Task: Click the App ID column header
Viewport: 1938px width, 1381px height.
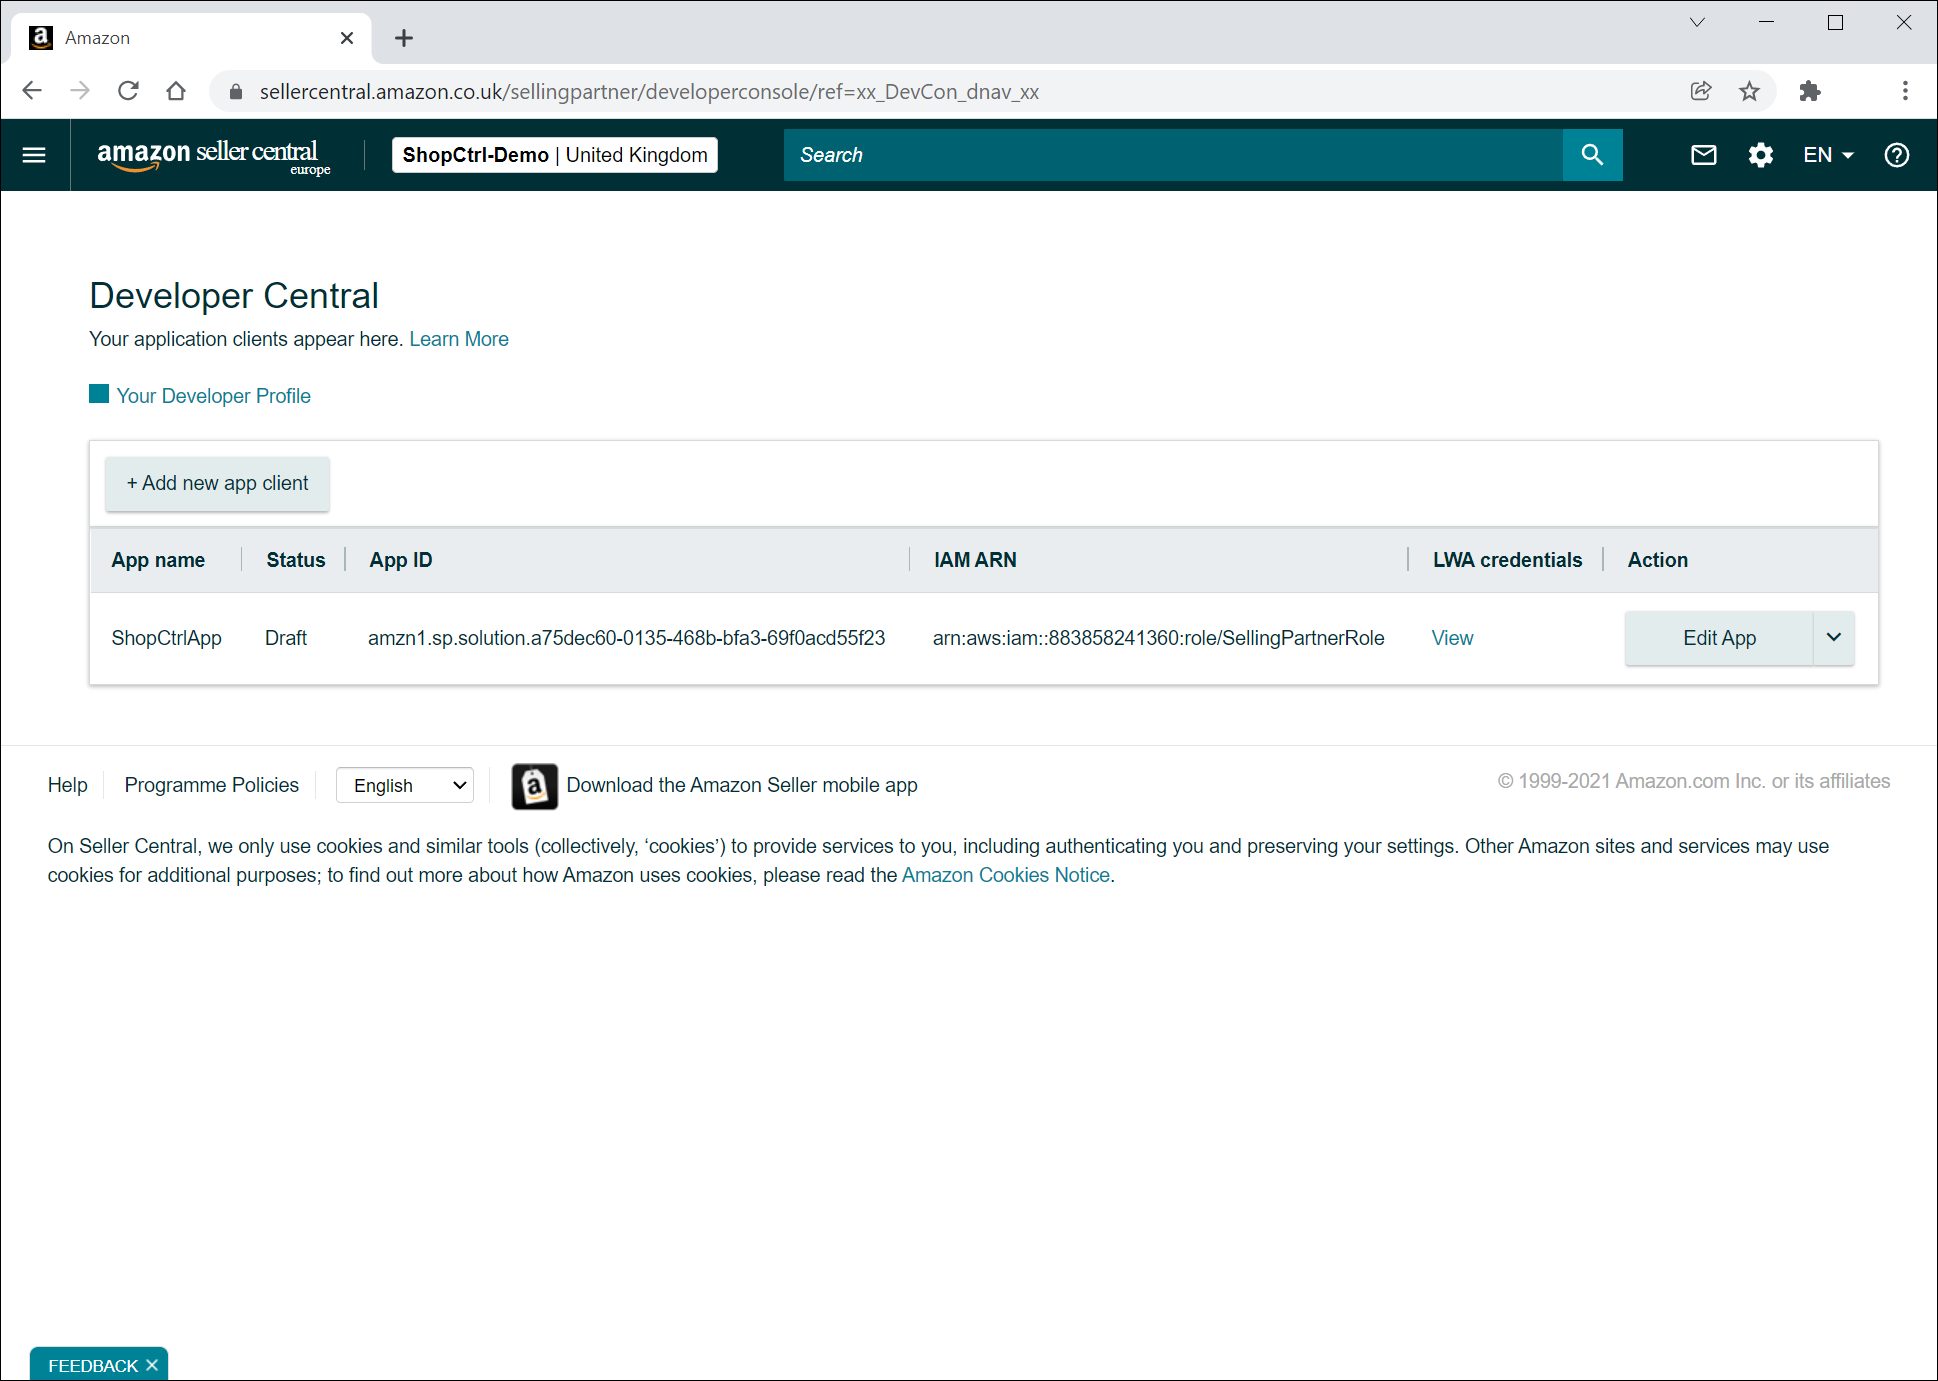Action: (401, 560)
